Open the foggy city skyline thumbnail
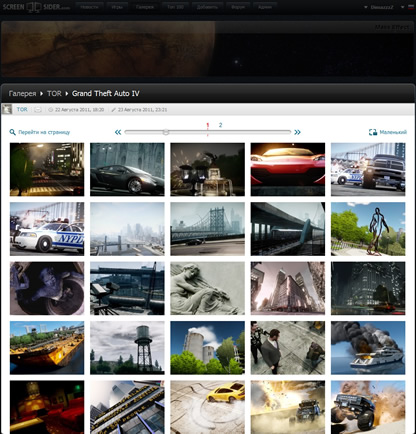Screen dimensions: 416x434 point(127,229)
